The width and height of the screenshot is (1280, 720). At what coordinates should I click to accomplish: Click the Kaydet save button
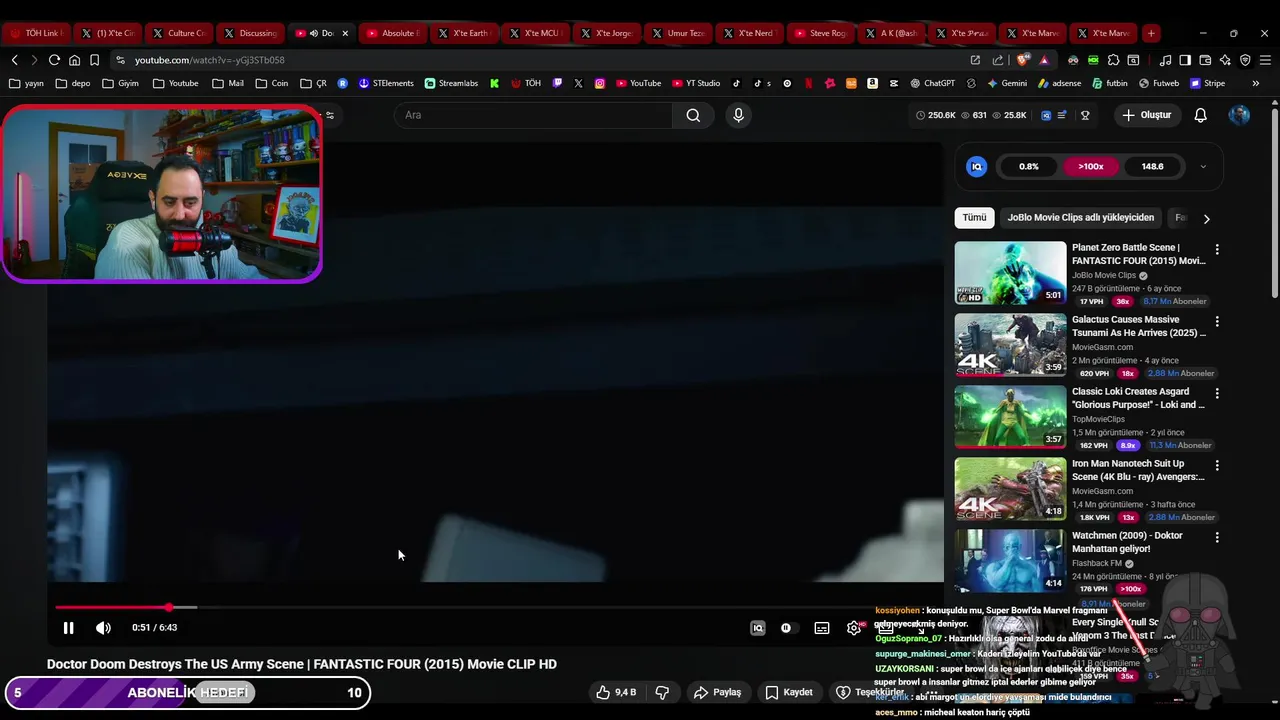point(788,692)
